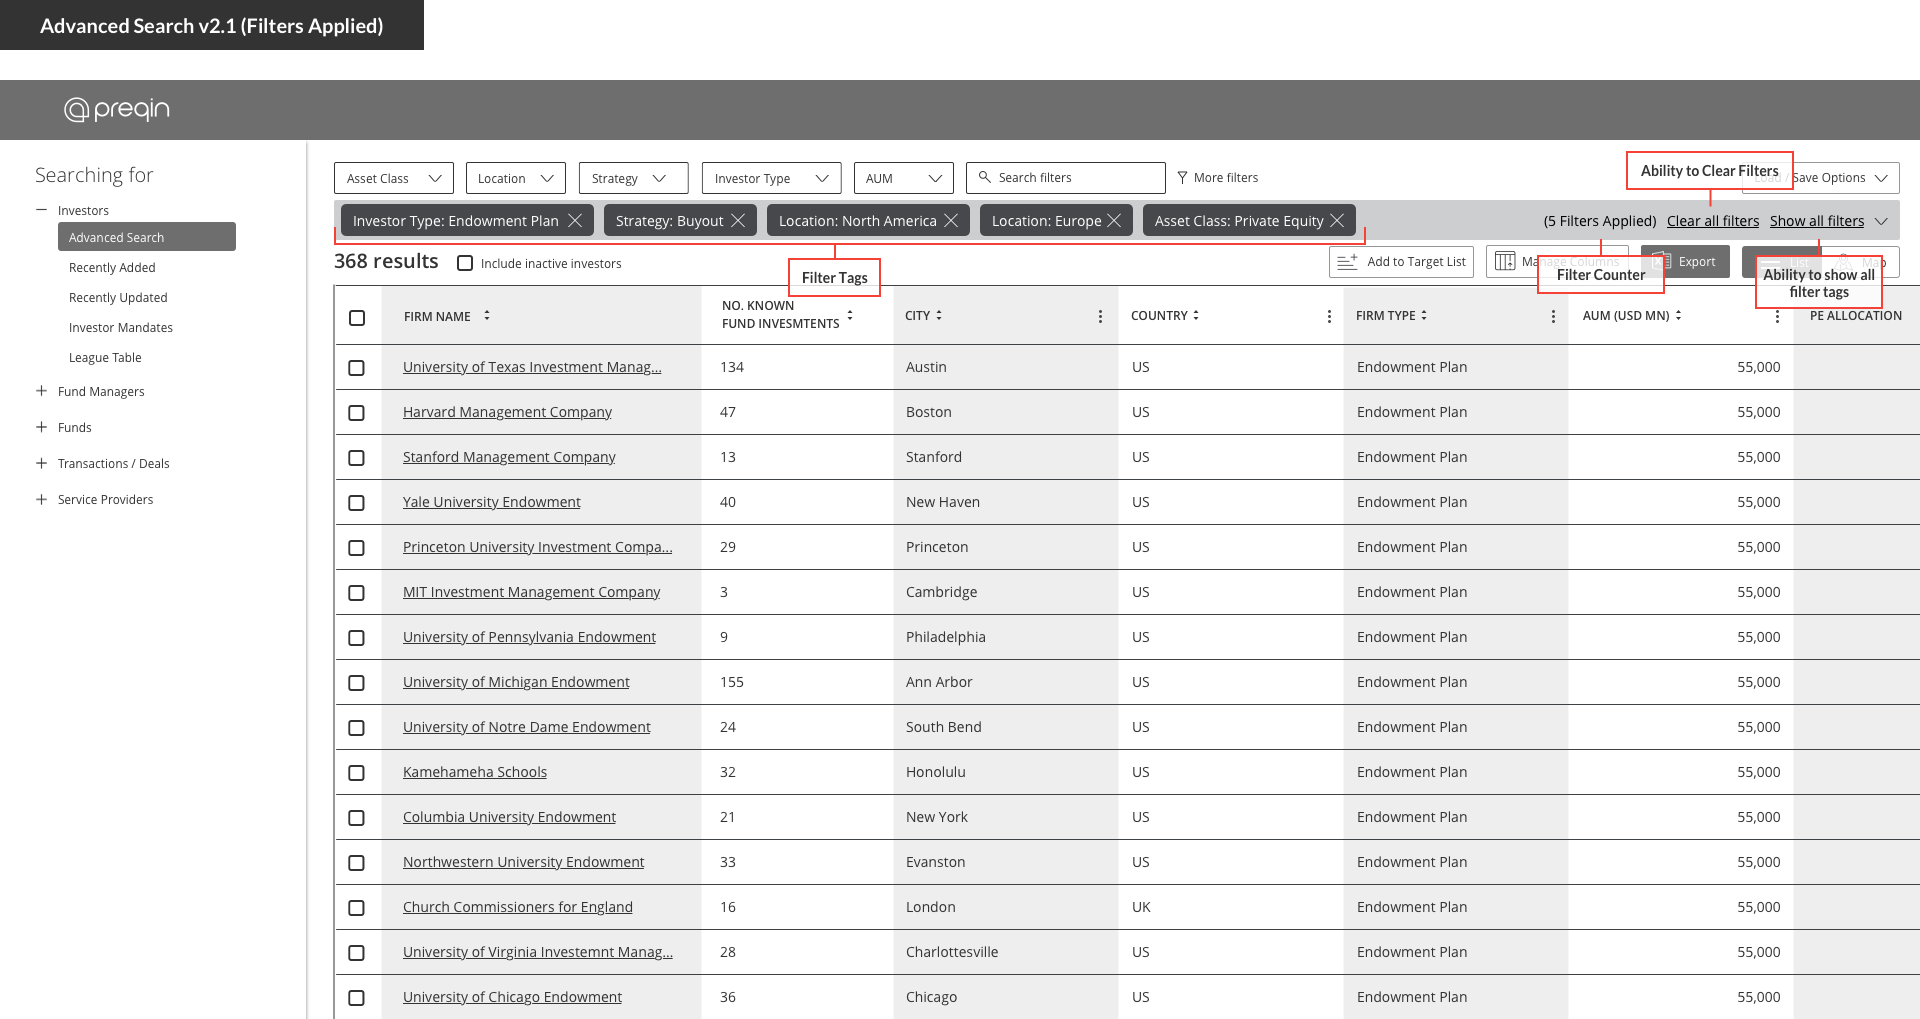The image size is (1920, 1019).
Task: Open University of Notre Dame Endowment link
Action: tap(526, 727)
